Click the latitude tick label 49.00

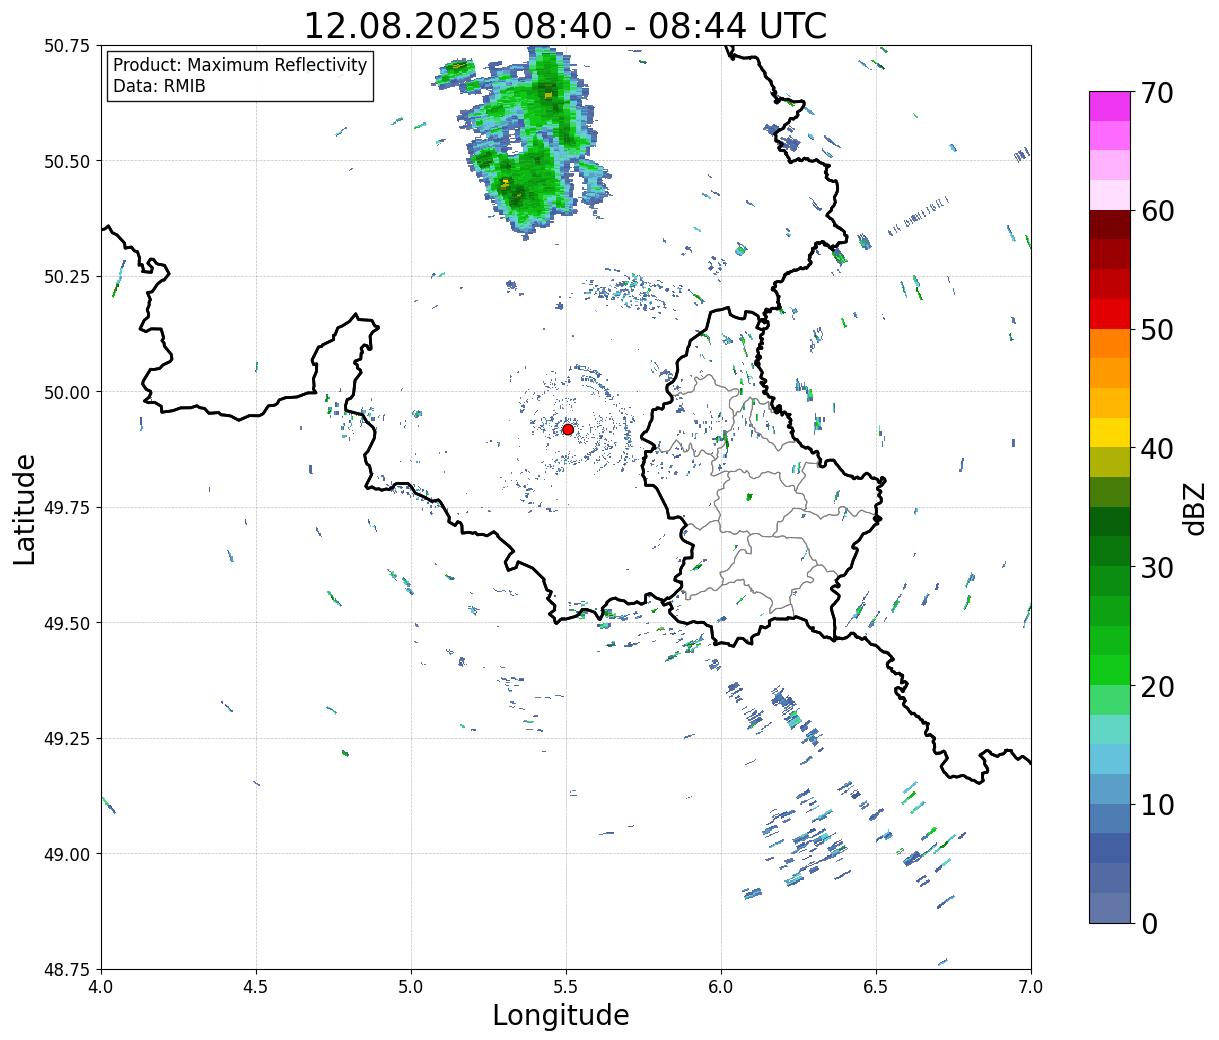click(66, 854)
